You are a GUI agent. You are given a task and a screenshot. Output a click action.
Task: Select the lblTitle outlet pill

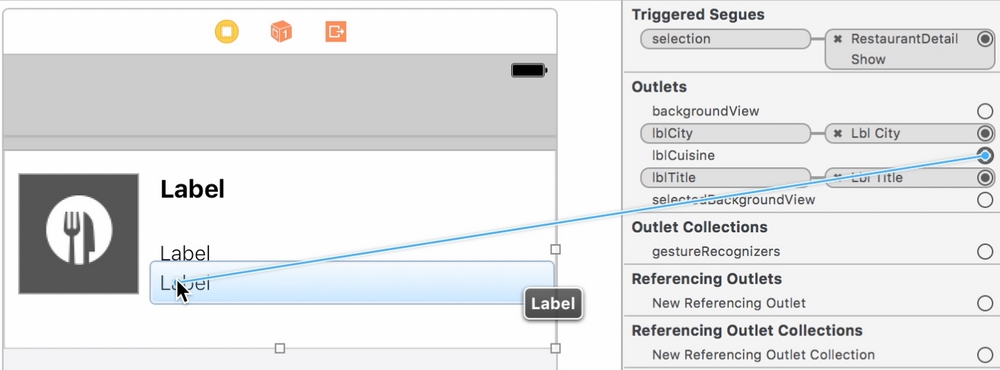725,177
